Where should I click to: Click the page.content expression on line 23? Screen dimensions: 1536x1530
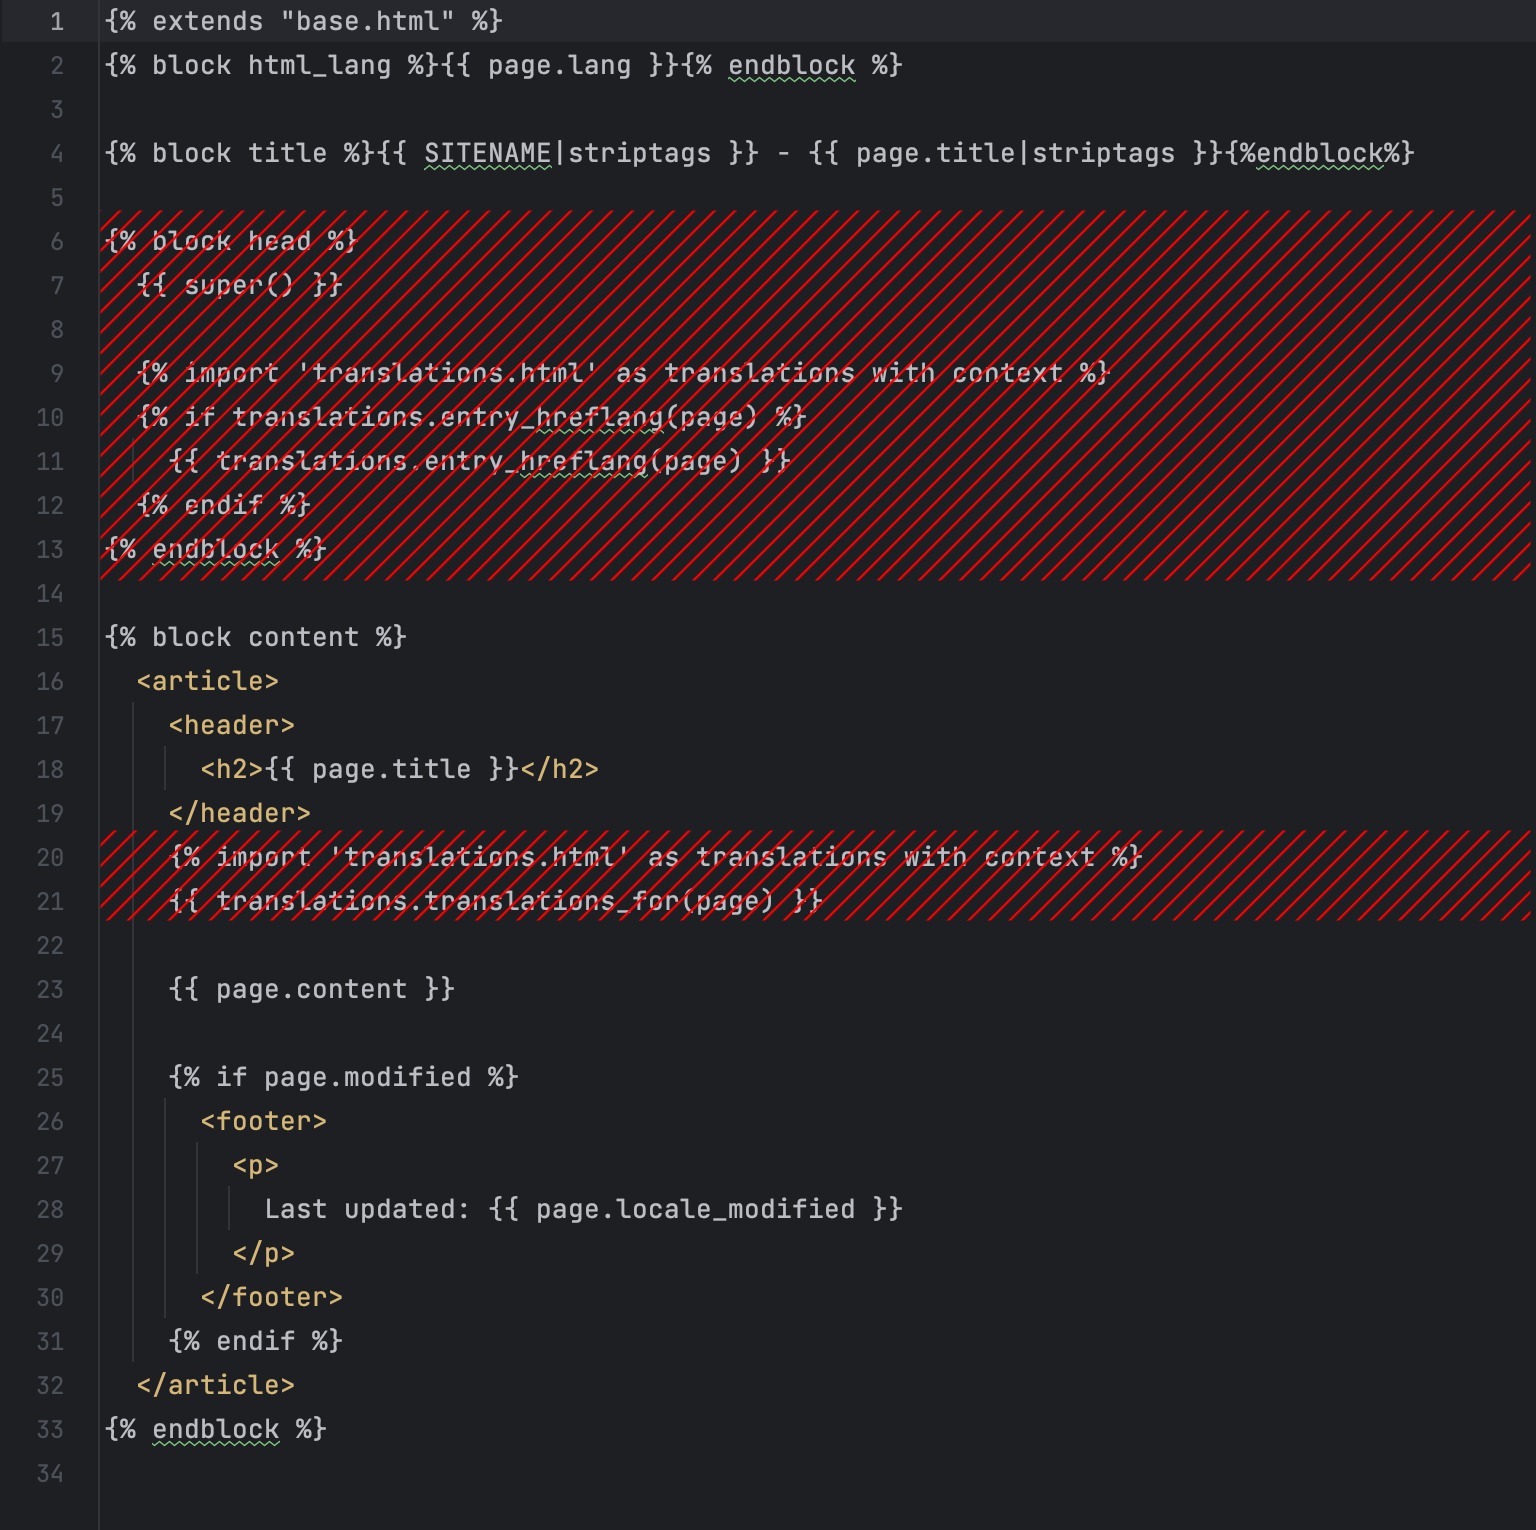pos(311,990)
